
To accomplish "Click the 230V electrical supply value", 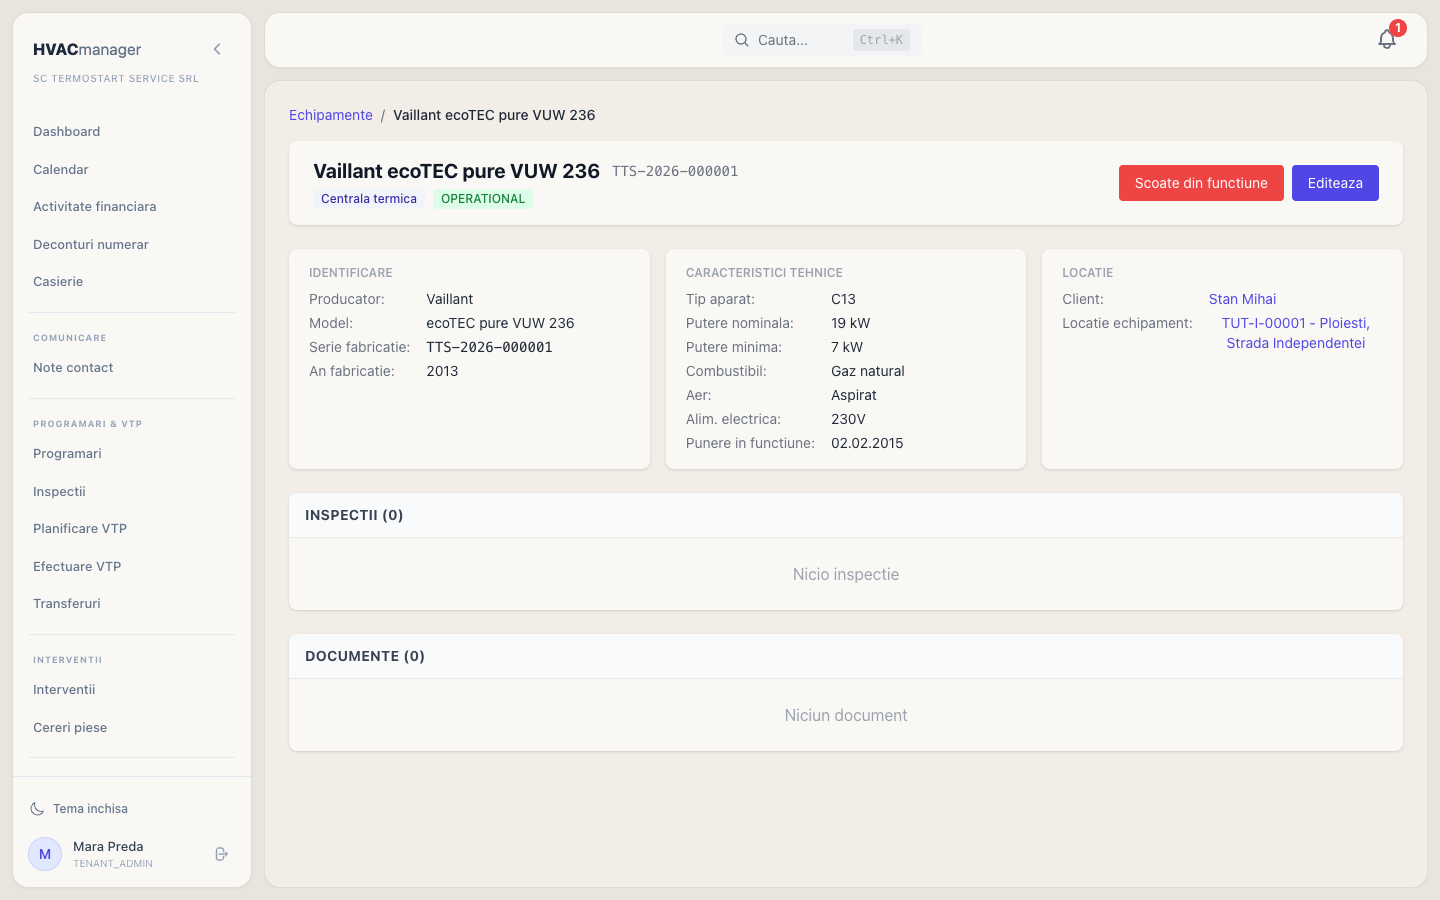I will tap(848, 419).
